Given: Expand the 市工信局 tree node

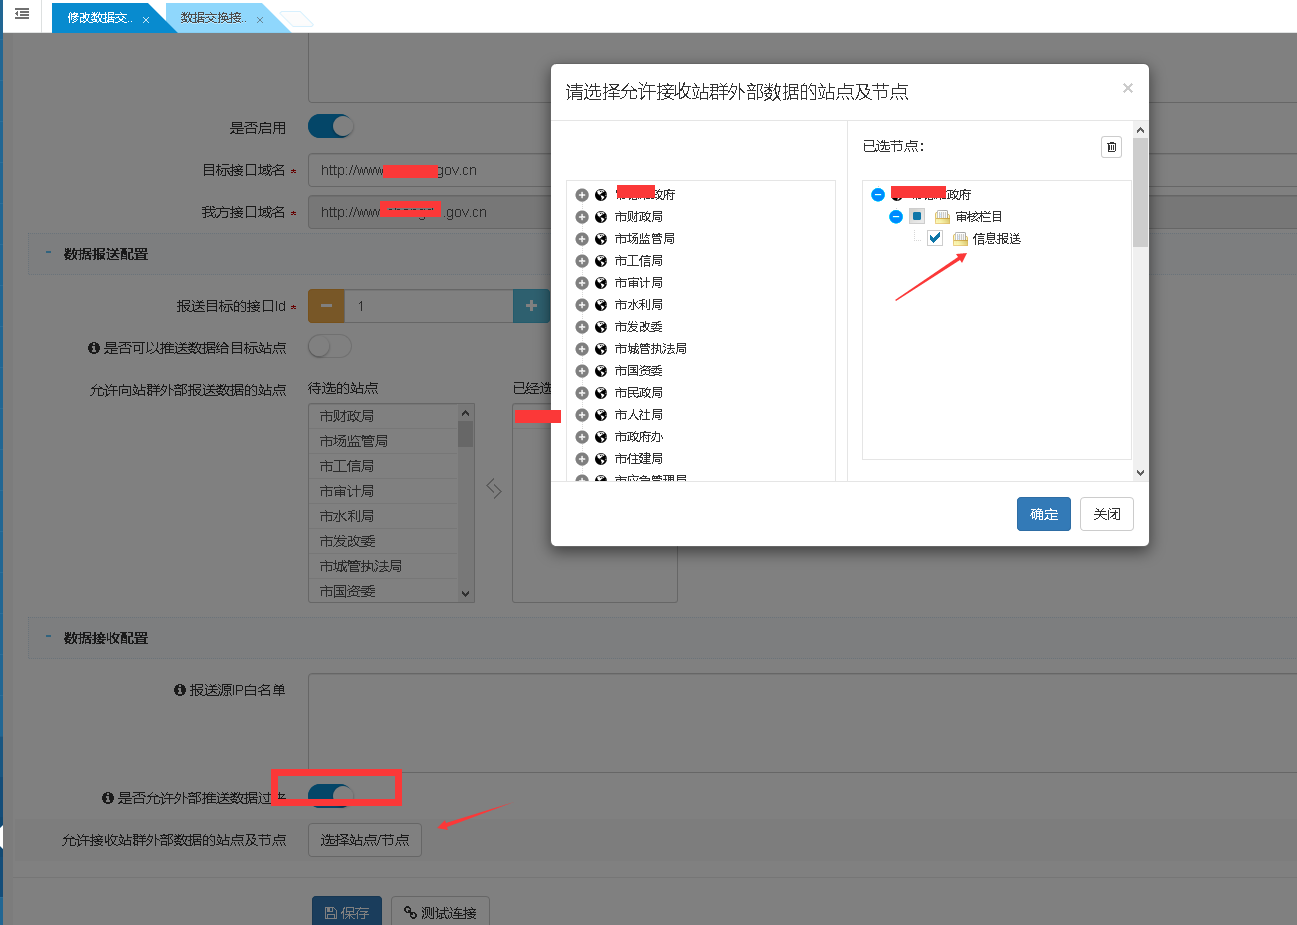Looking at the screenshot, I should (x=582, y=261).
